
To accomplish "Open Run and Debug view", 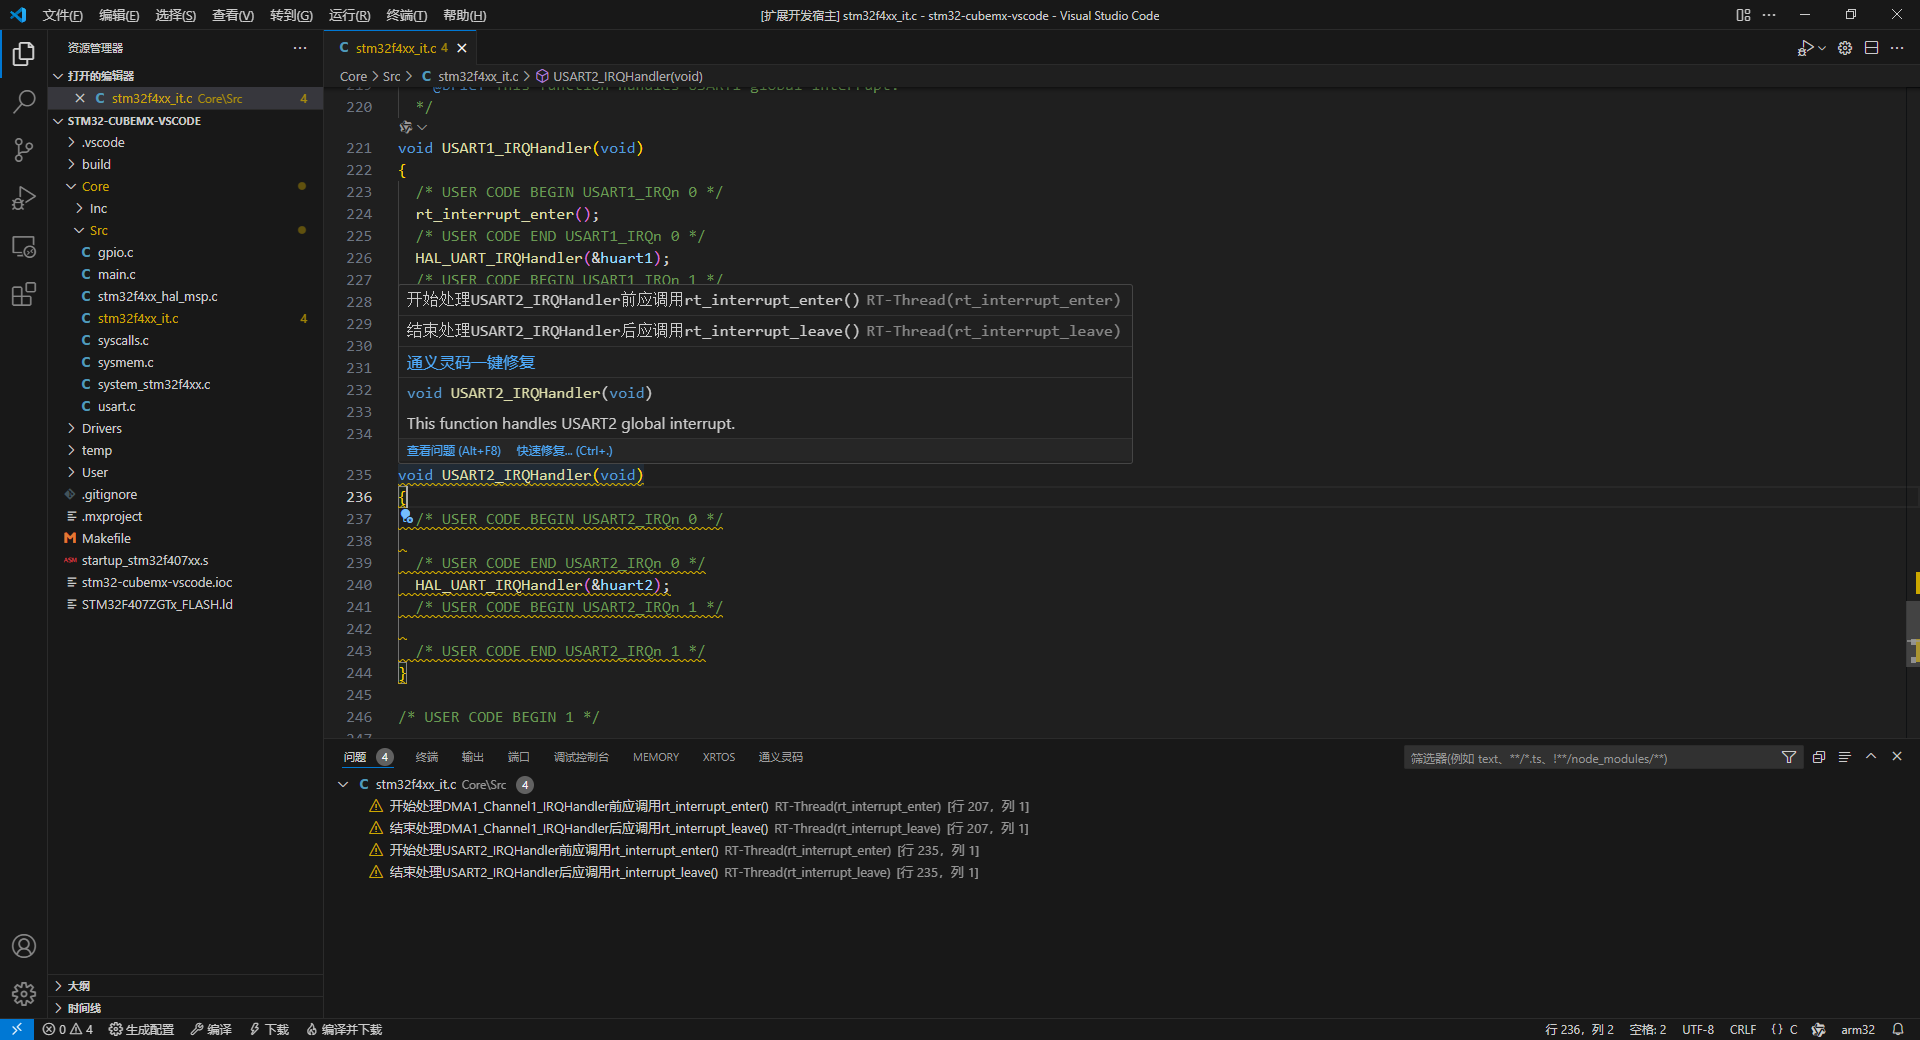I will coord(24,198).
